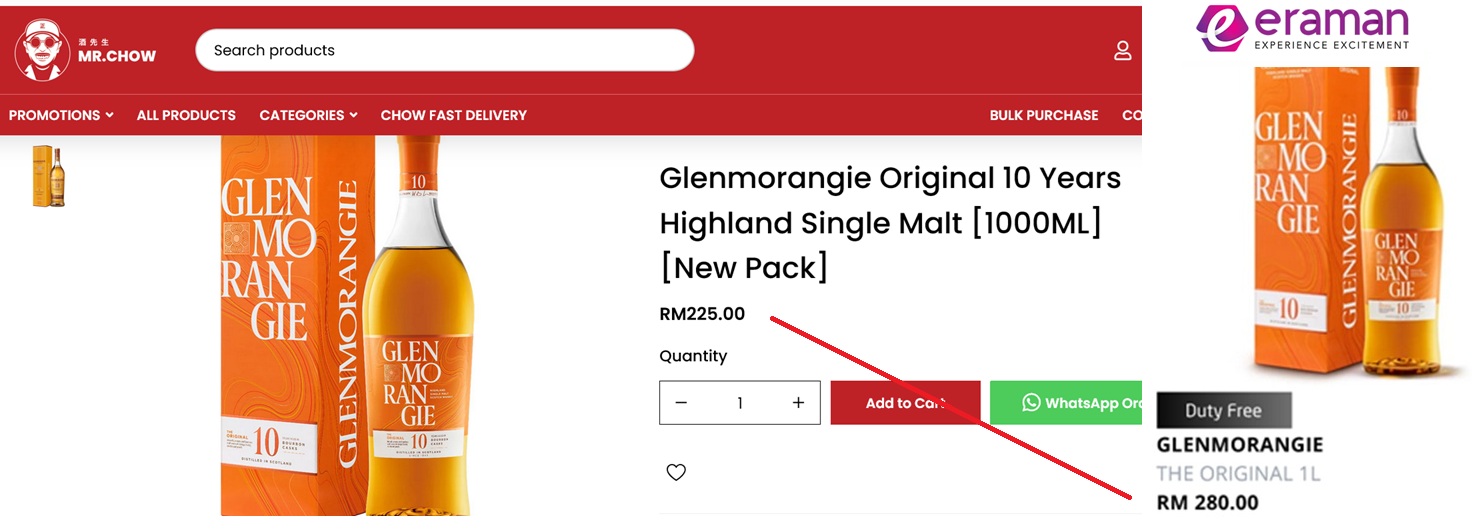The height and width of the screenshot is (531, 1472).
Task: Increase quantity with the plus button
Action: pyautogui.click(x=798, y=403)
